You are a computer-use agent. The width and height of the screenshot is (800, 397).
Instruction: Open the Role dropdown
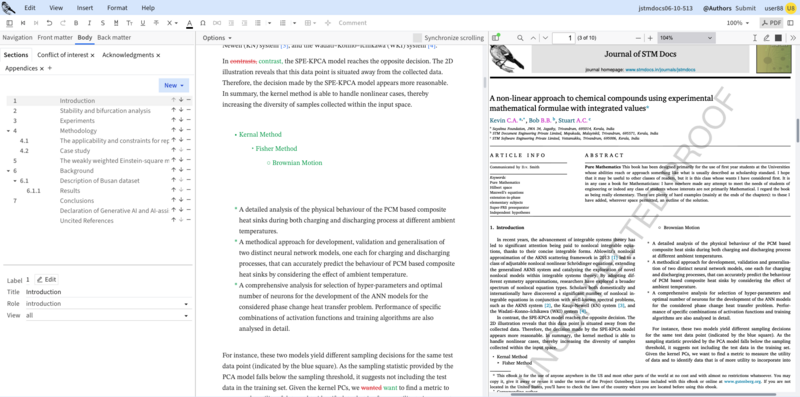pos(109,304)
